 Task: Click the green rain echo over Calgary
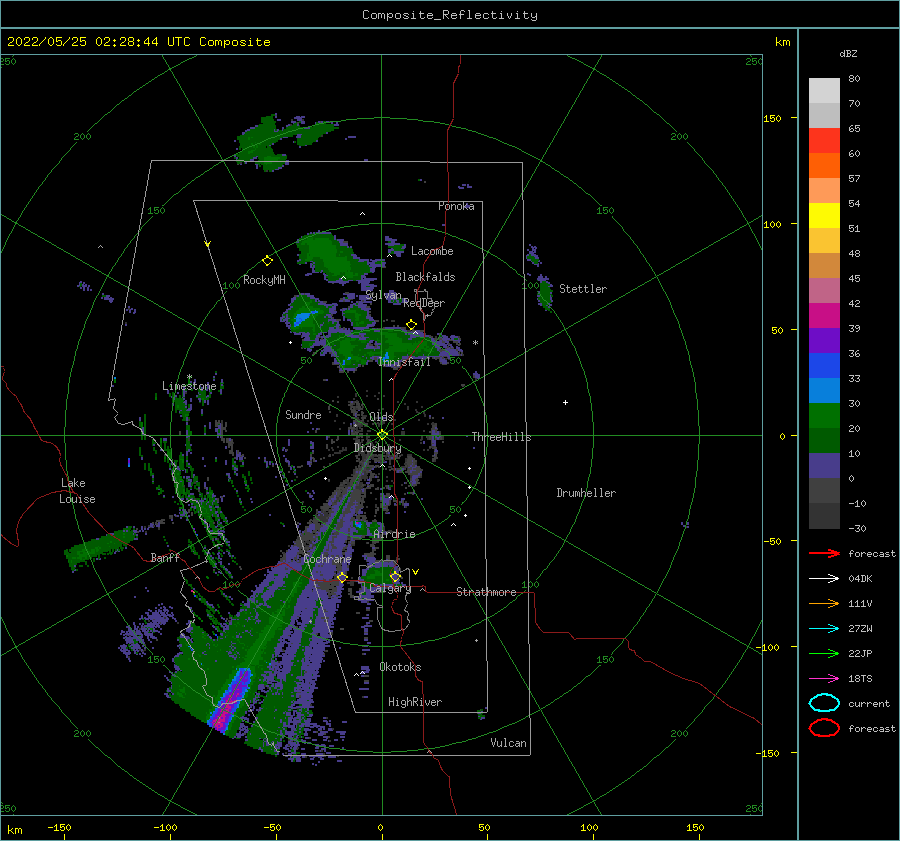click(x=381, y=574)
